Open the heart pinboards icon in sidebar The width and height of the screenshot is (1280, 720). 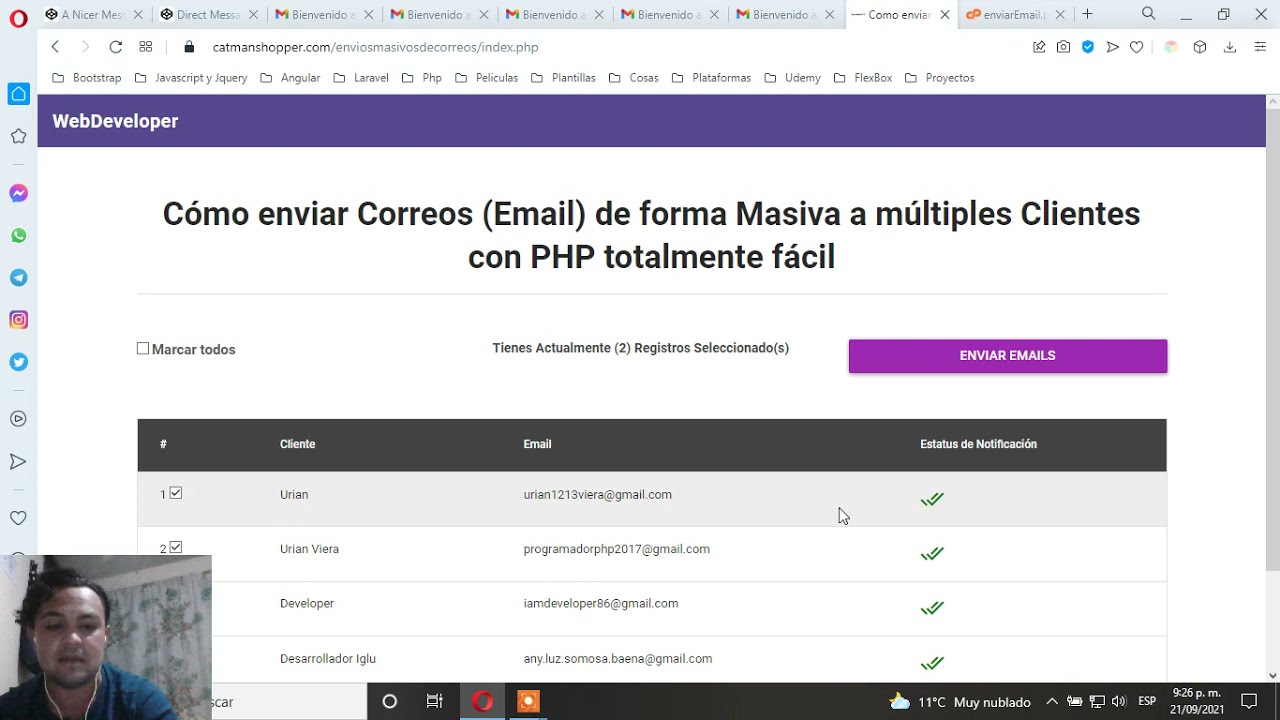click(18, 518)
